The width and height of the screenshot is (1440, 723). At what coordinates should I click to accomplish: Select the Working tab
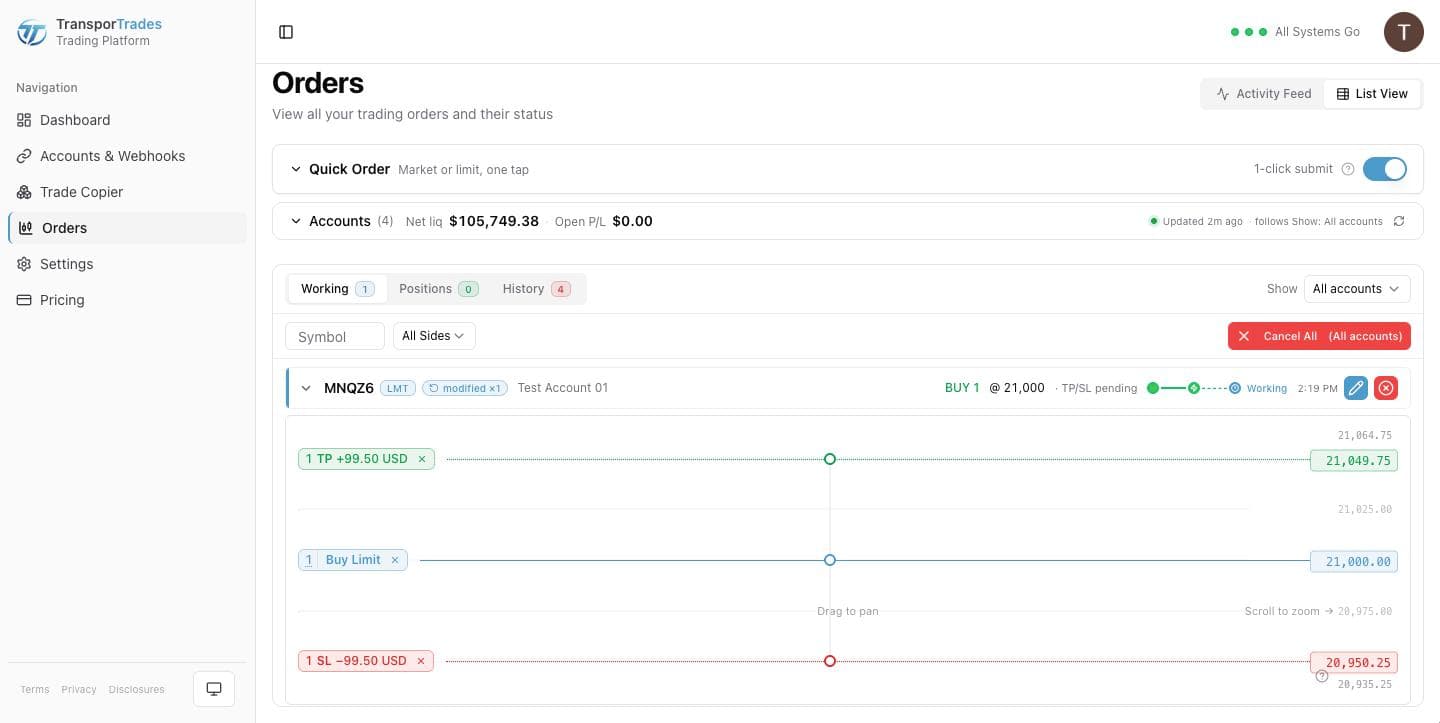tap(337, 289)
